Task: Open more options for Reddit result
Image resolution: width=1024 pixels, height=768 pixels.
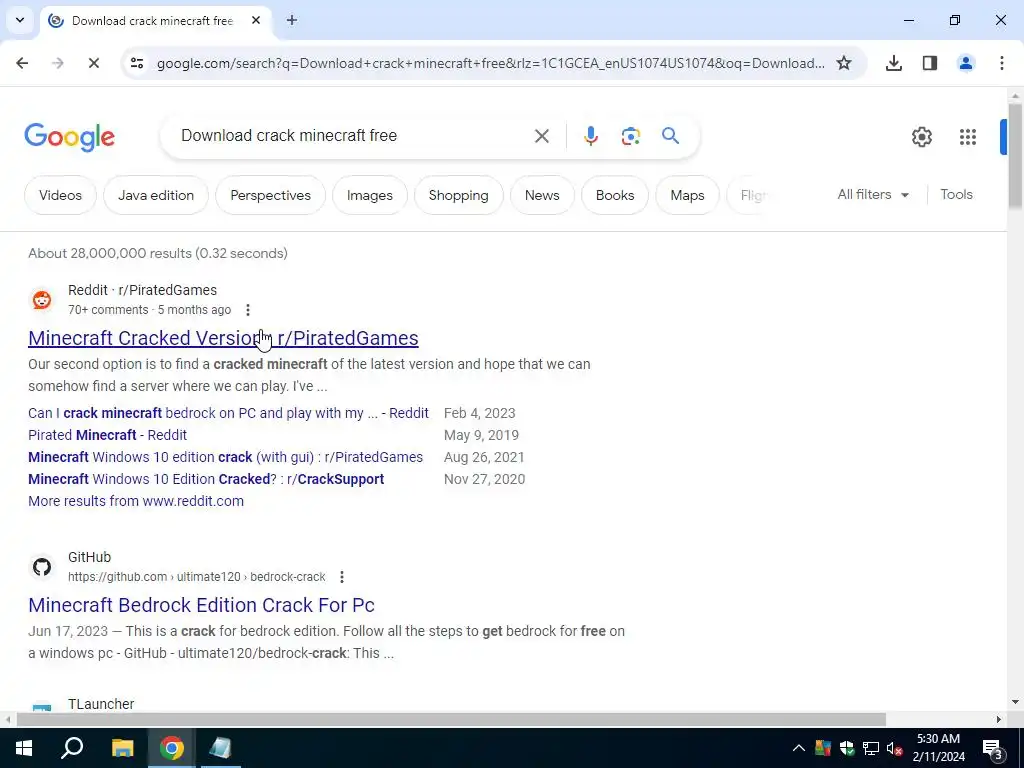Action: pyautogui.click(x=248, y=310)
